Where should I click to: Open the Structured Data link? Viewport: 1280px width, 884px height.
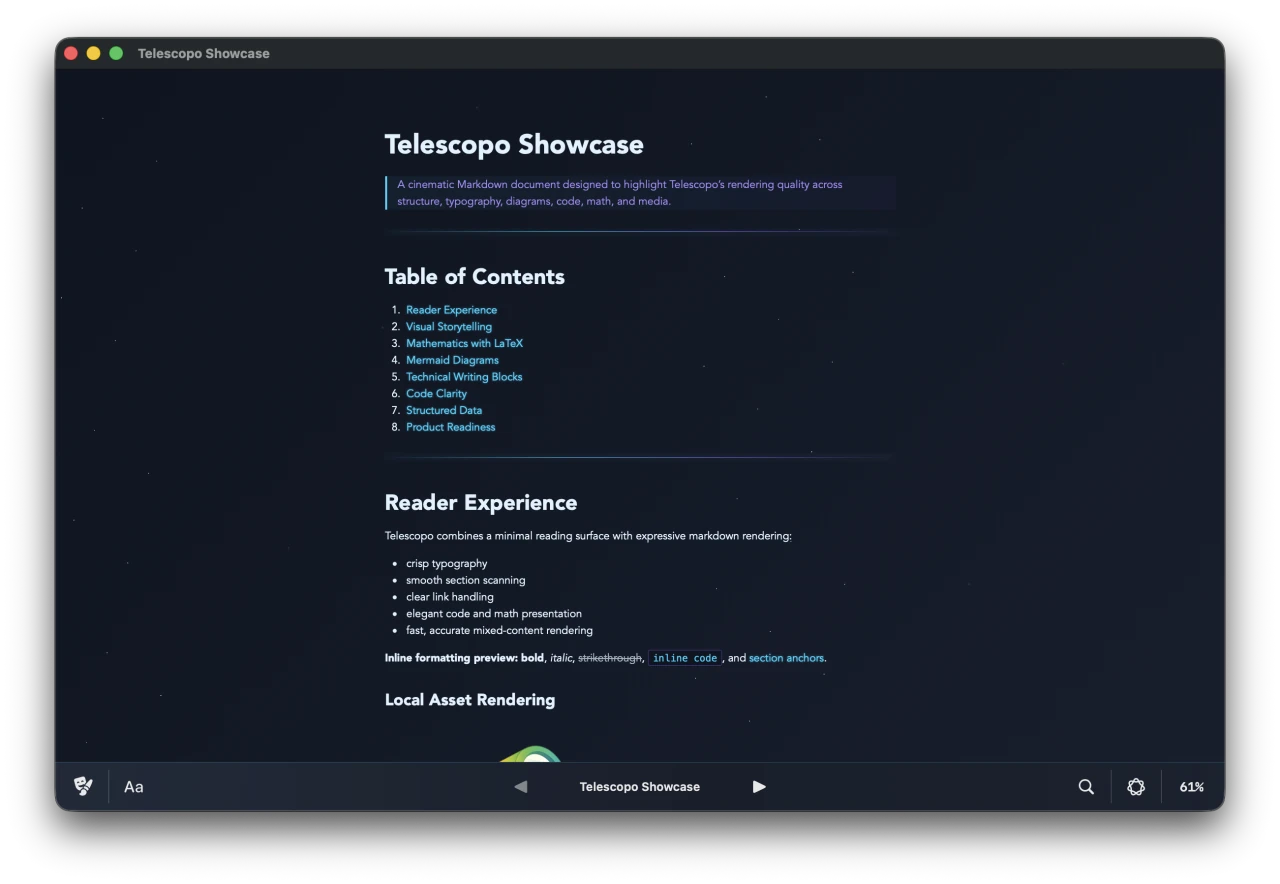coord(443,410)
